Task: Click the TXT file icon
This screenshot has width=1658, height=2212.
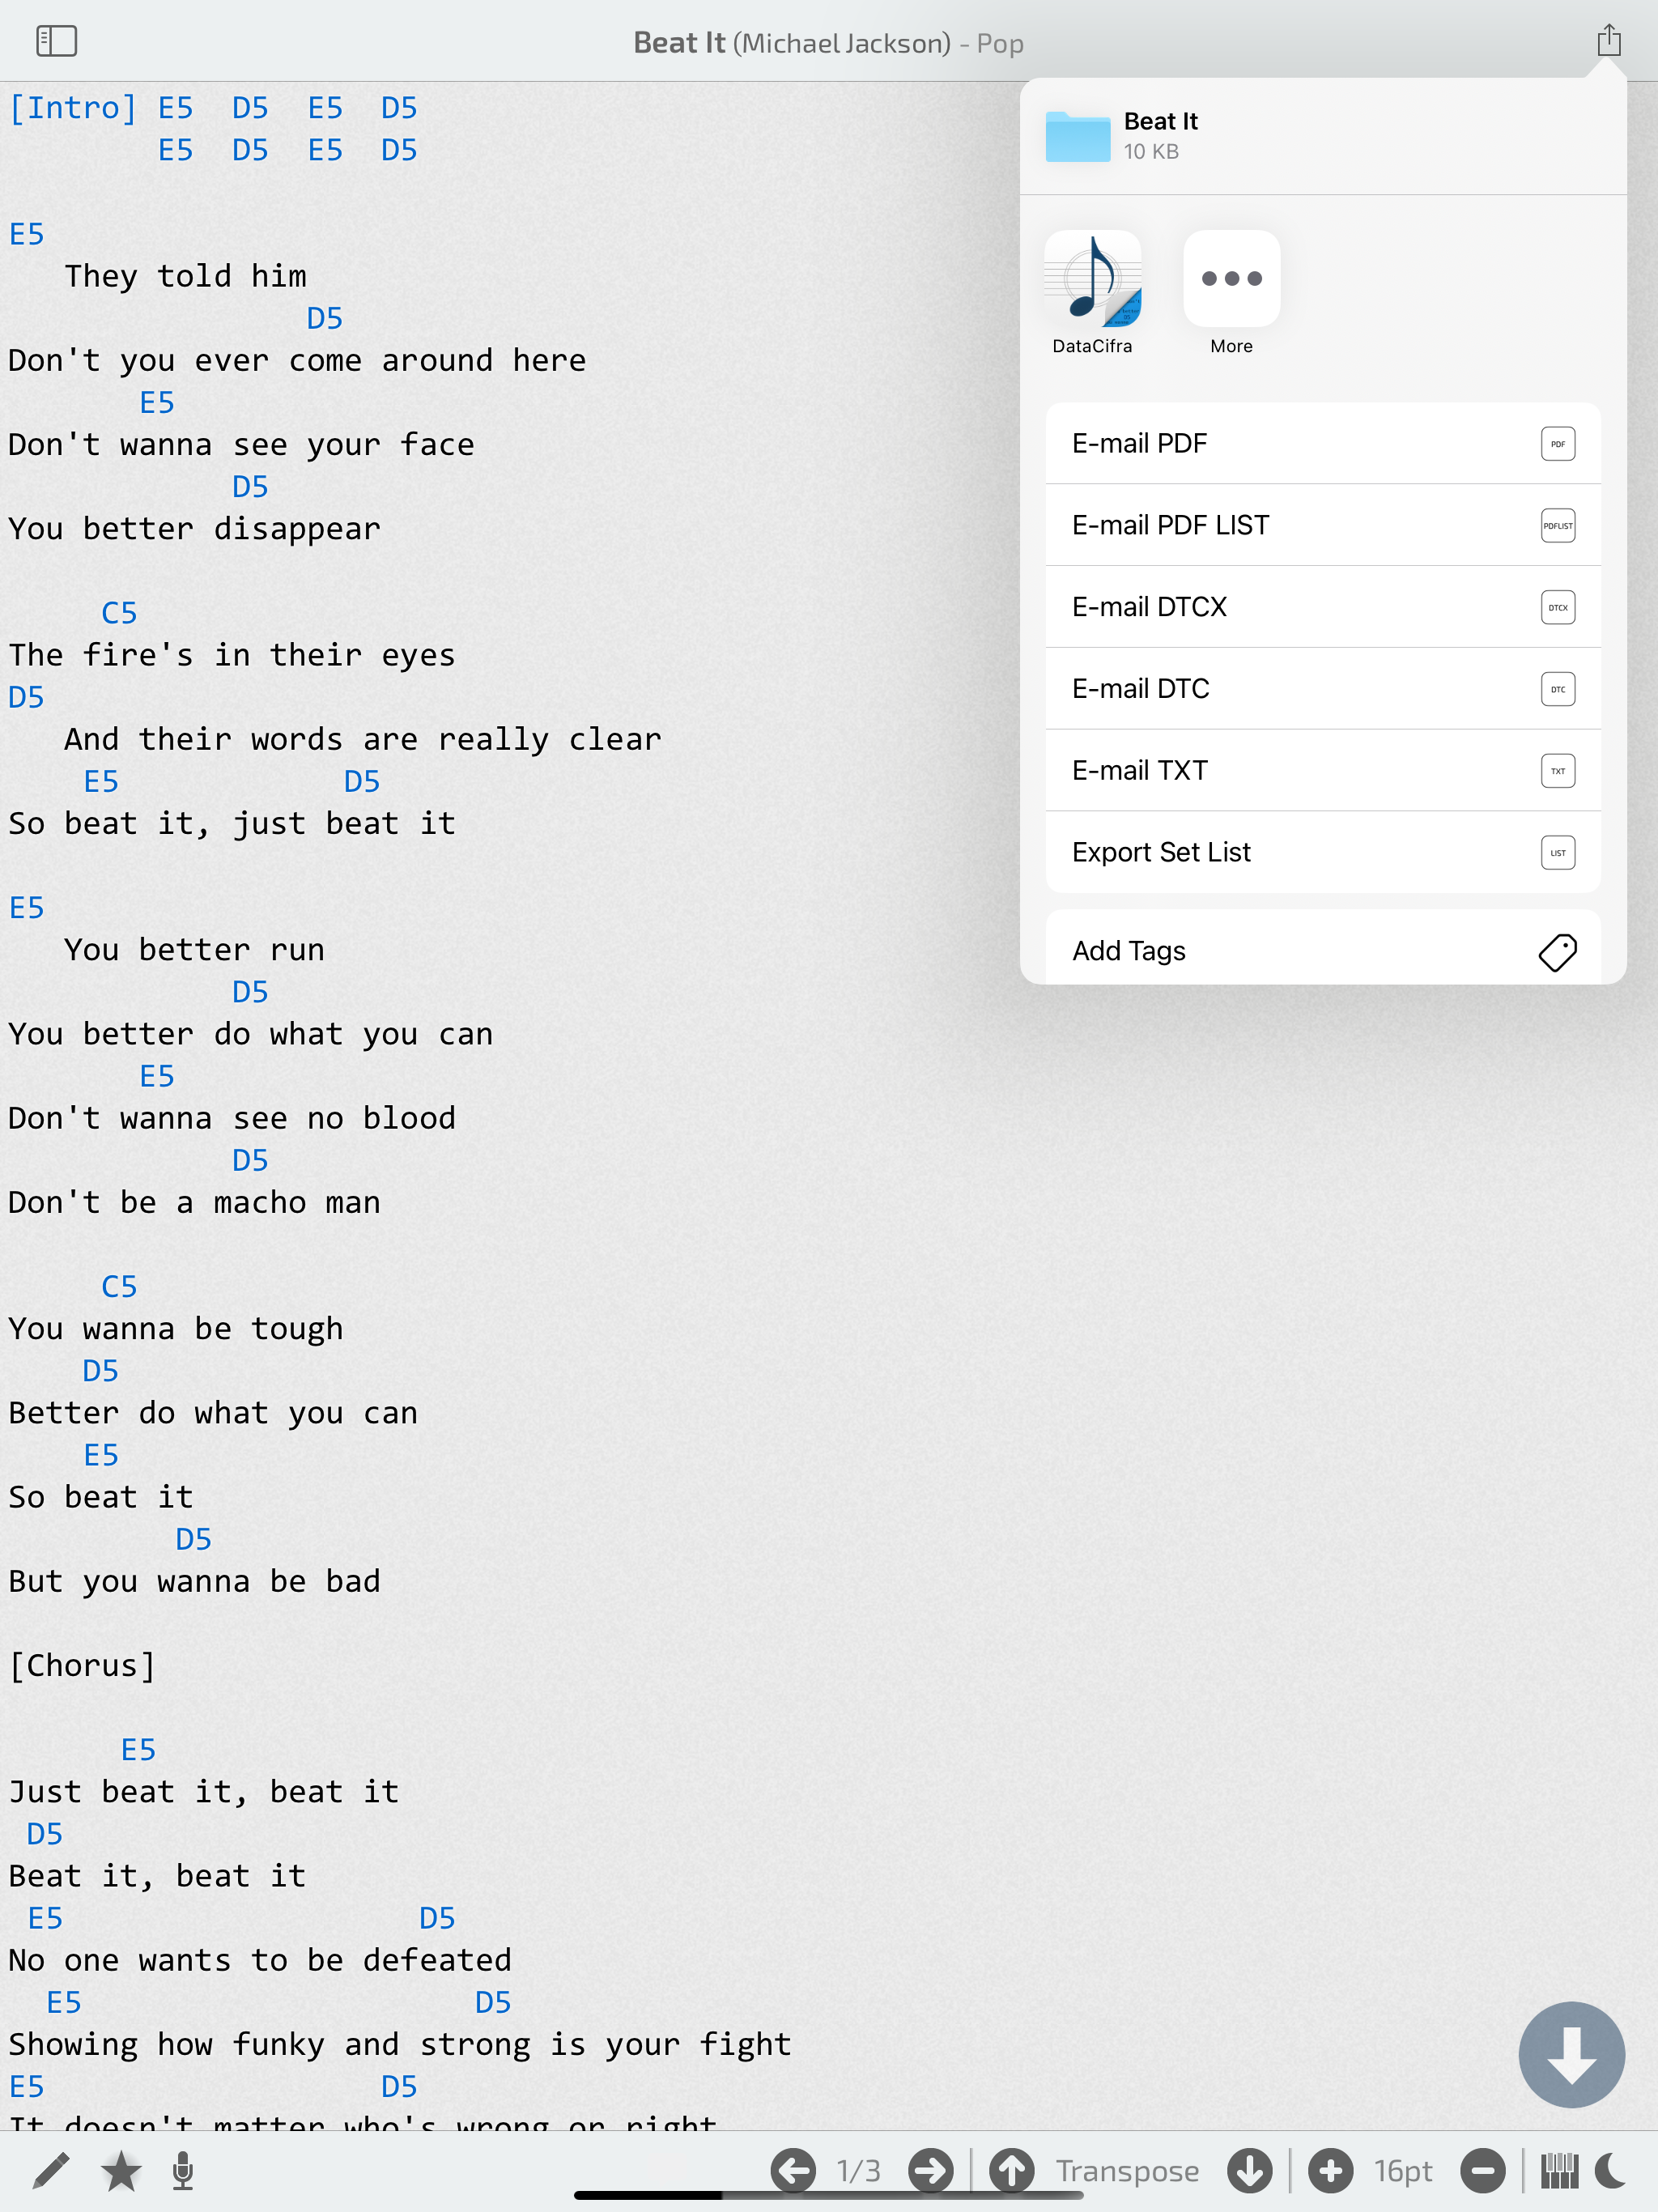Action: [x=1557, y=772]
